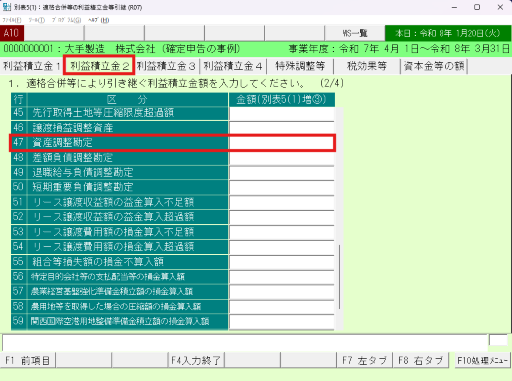The width and height of the screenshot is (512, 381).
Task: Close the 別表5(1) window
Action: [500, 7]
